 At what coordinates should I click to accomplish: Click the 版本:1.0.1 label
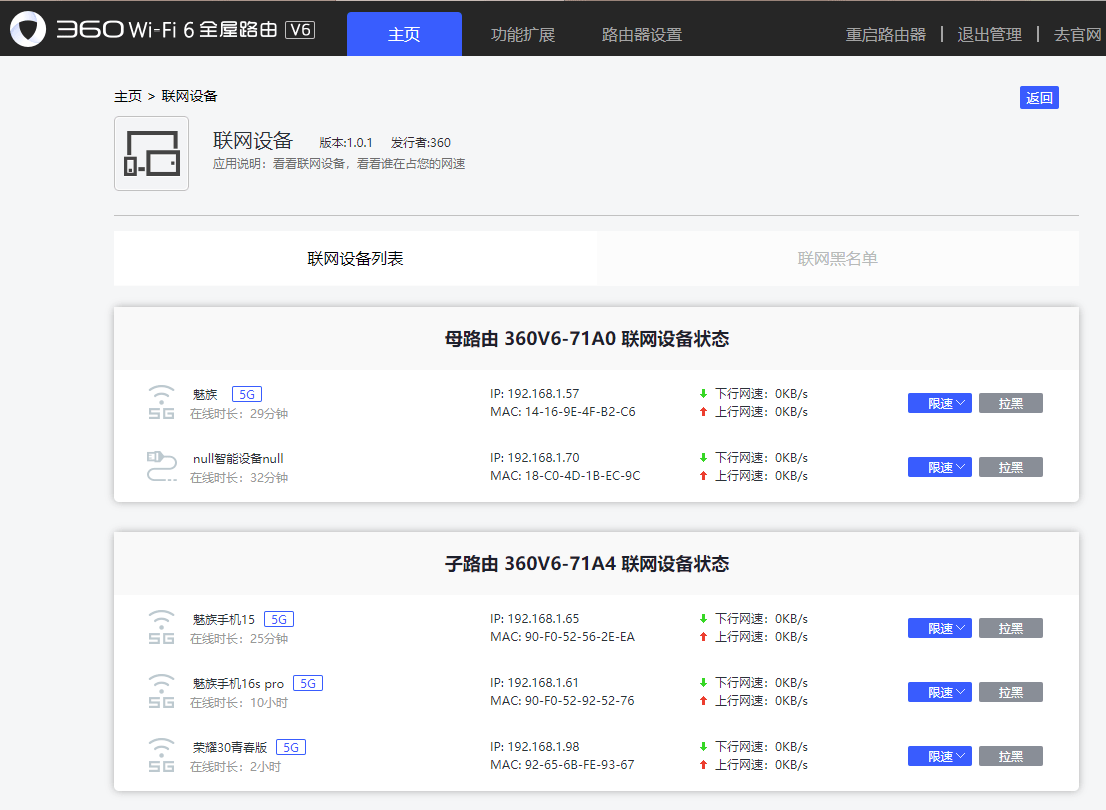pos(346,143)
